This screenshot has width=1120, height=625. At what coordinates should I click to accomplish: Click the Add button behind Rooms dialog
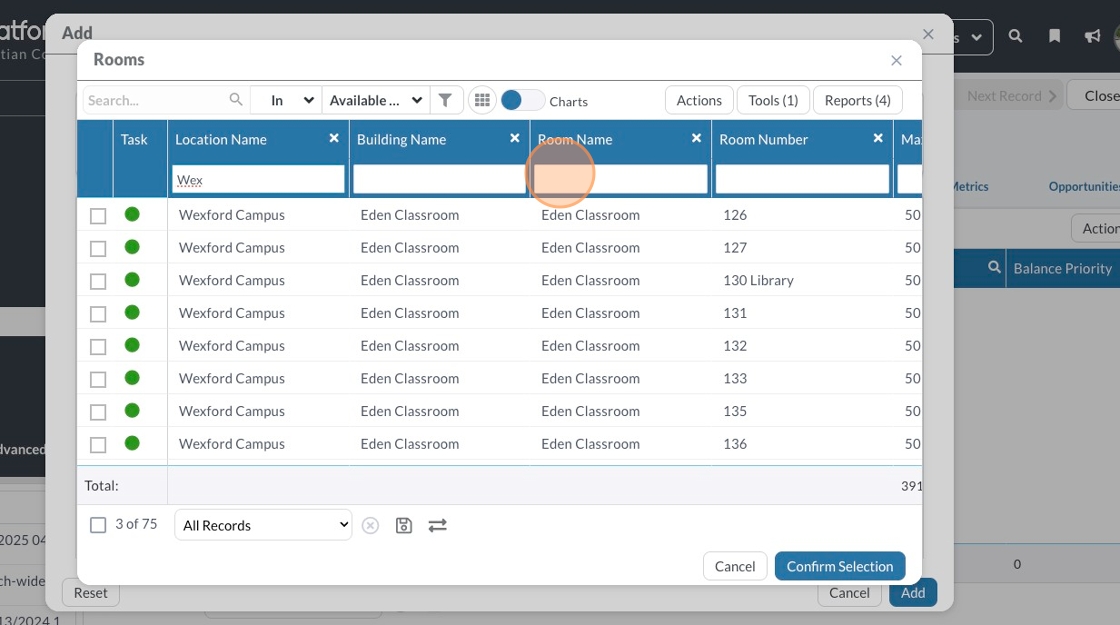point(913,594)
